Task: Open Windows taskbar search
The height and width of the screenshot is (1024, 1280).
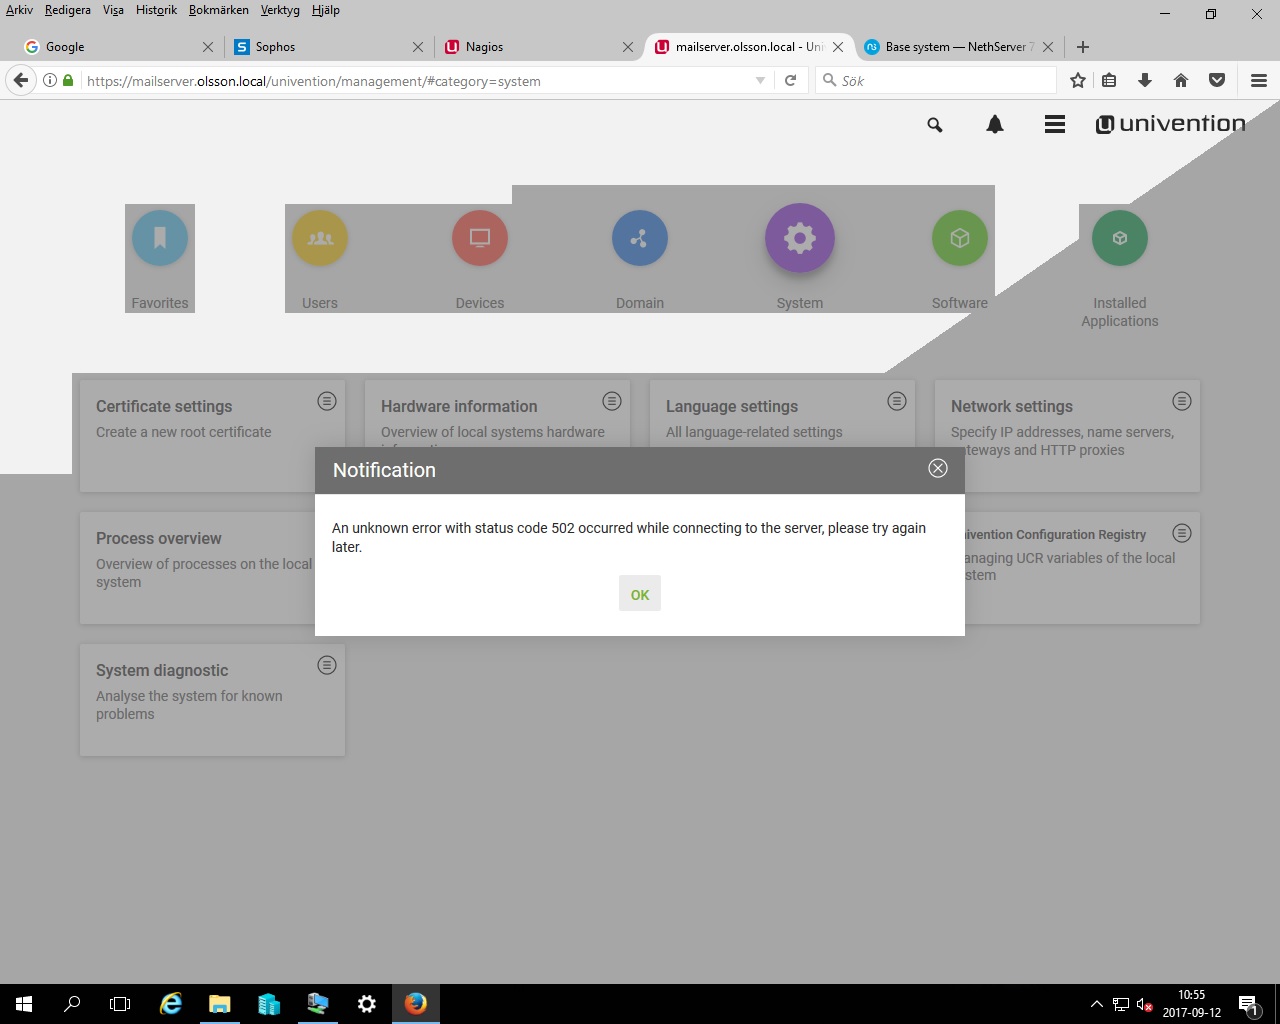Action: (x=72, y=1004)
